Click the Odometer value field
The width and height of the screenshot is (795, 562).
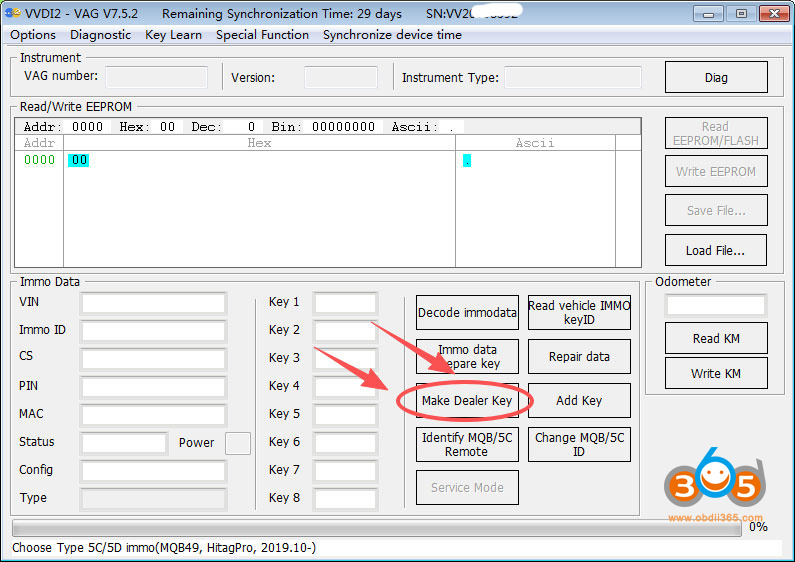point(715,305)
